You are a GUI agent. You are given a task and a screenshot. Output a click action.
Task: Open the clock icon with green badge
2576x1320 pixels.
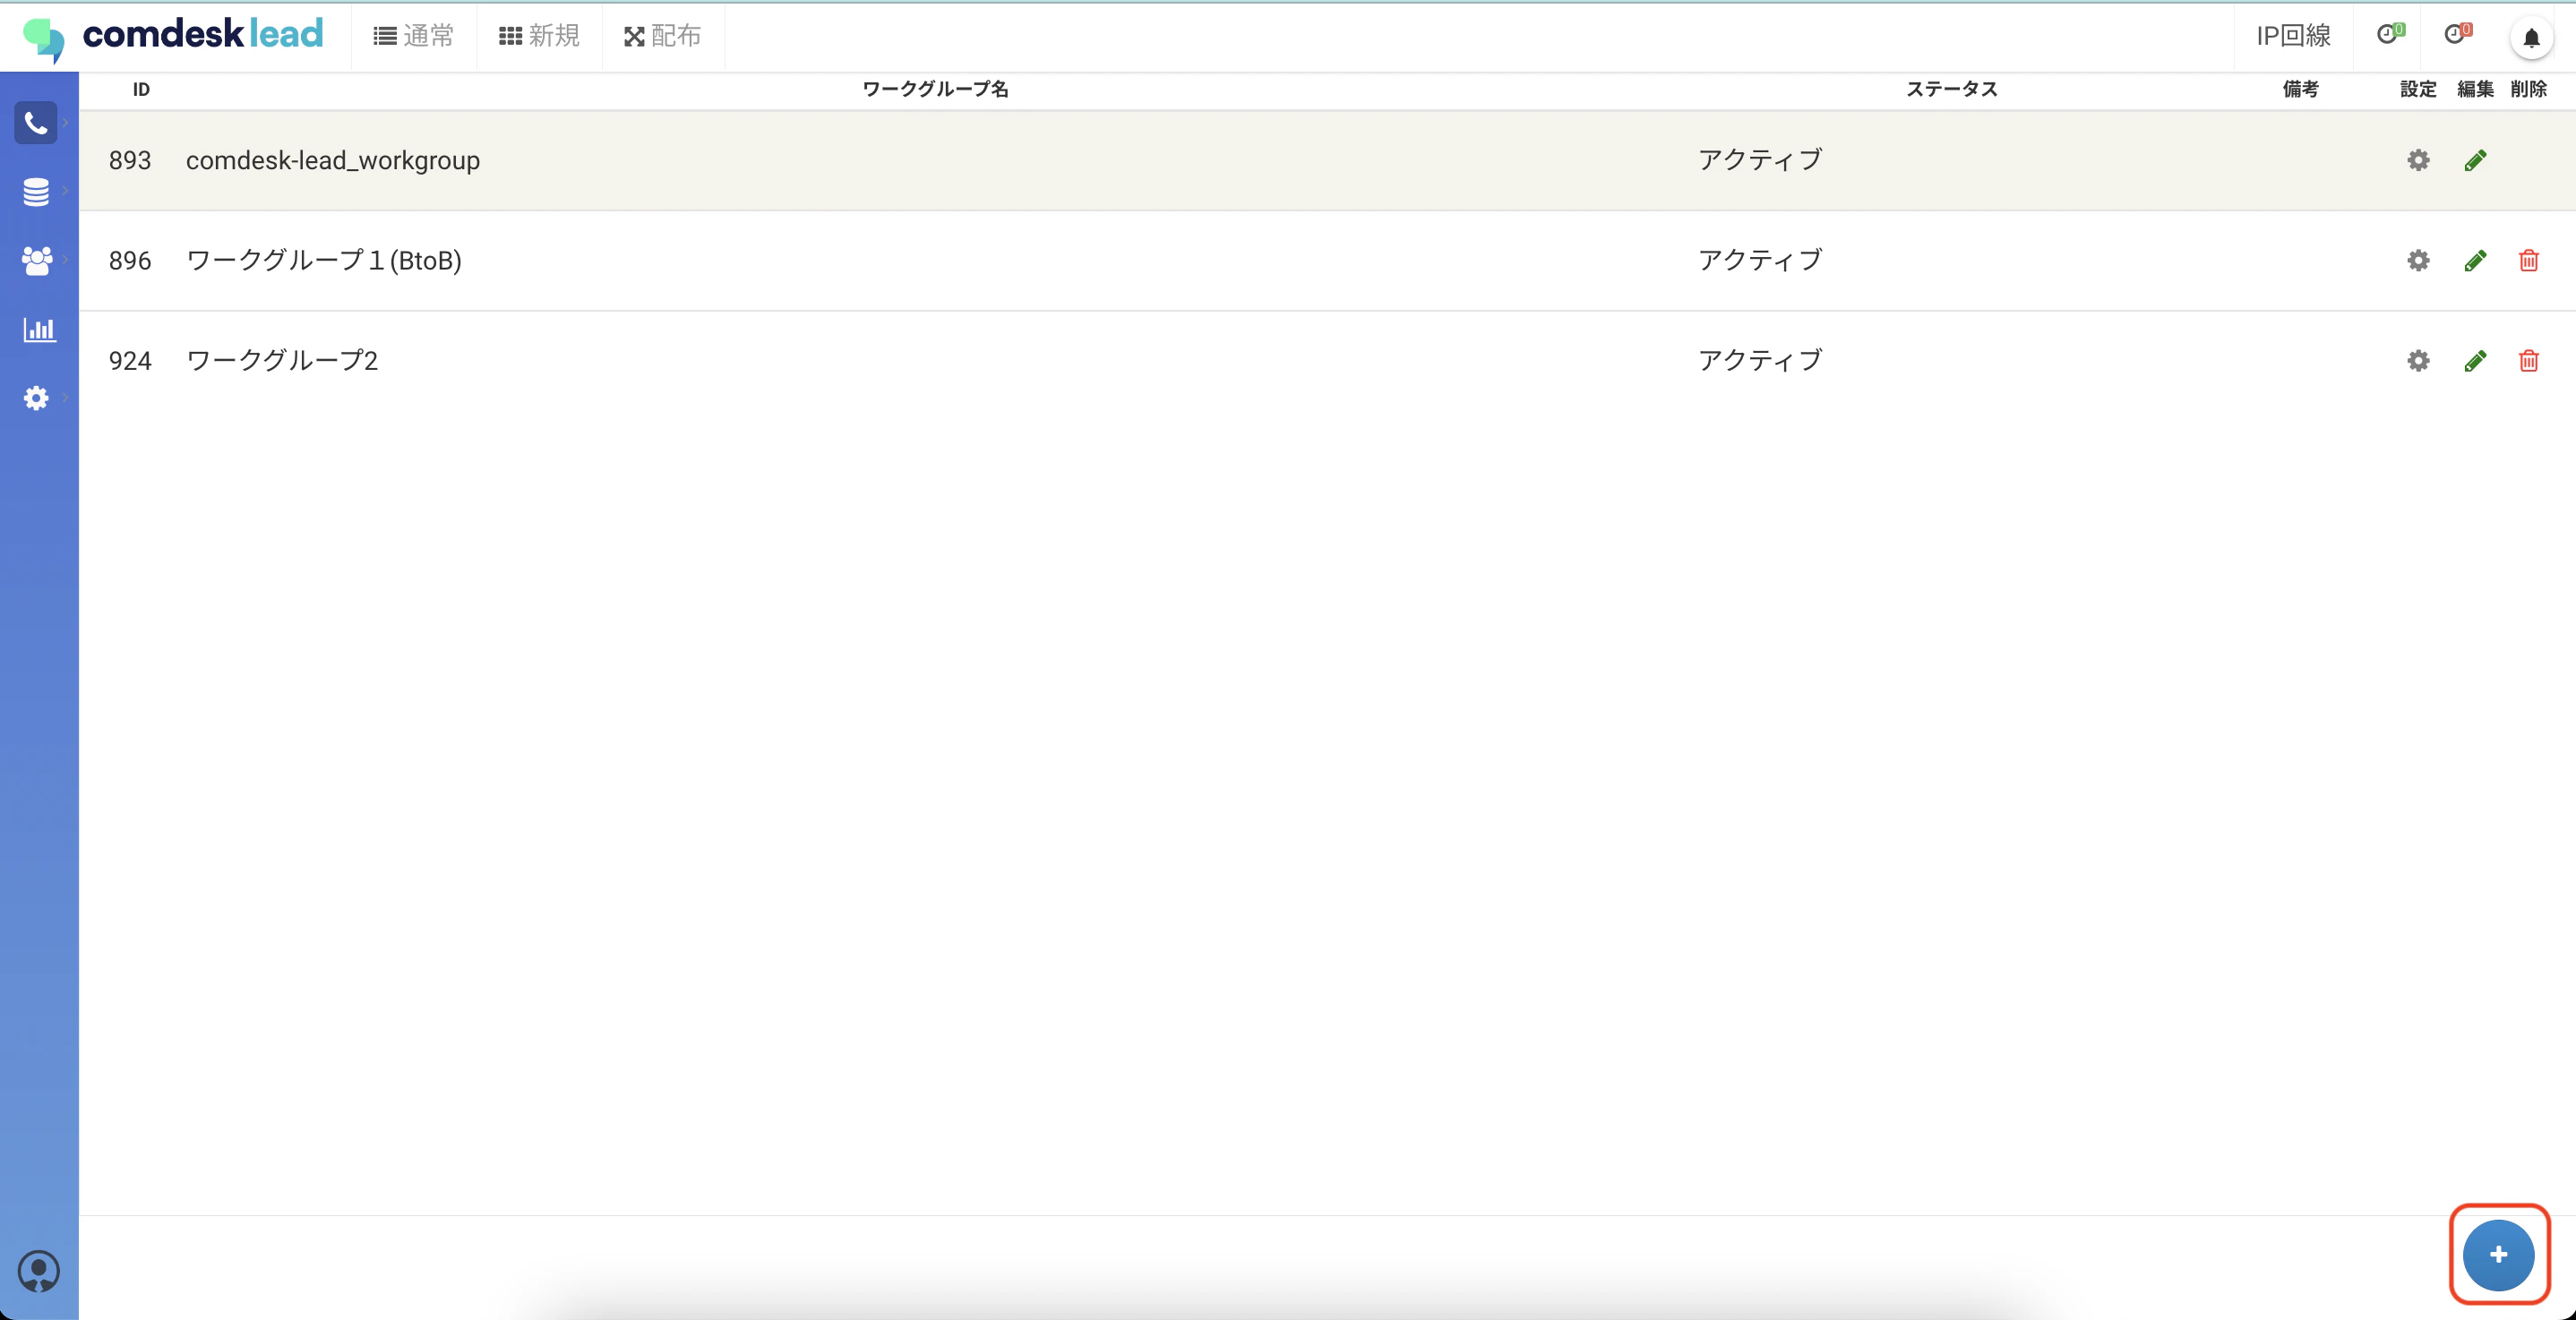(x=2390, y=35)
